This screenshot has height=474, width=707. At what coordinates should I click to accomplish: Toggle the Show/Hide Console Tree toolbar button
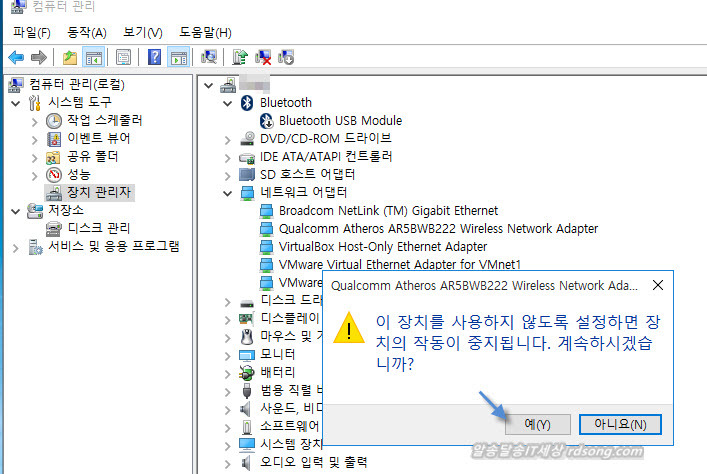point(93,58)
